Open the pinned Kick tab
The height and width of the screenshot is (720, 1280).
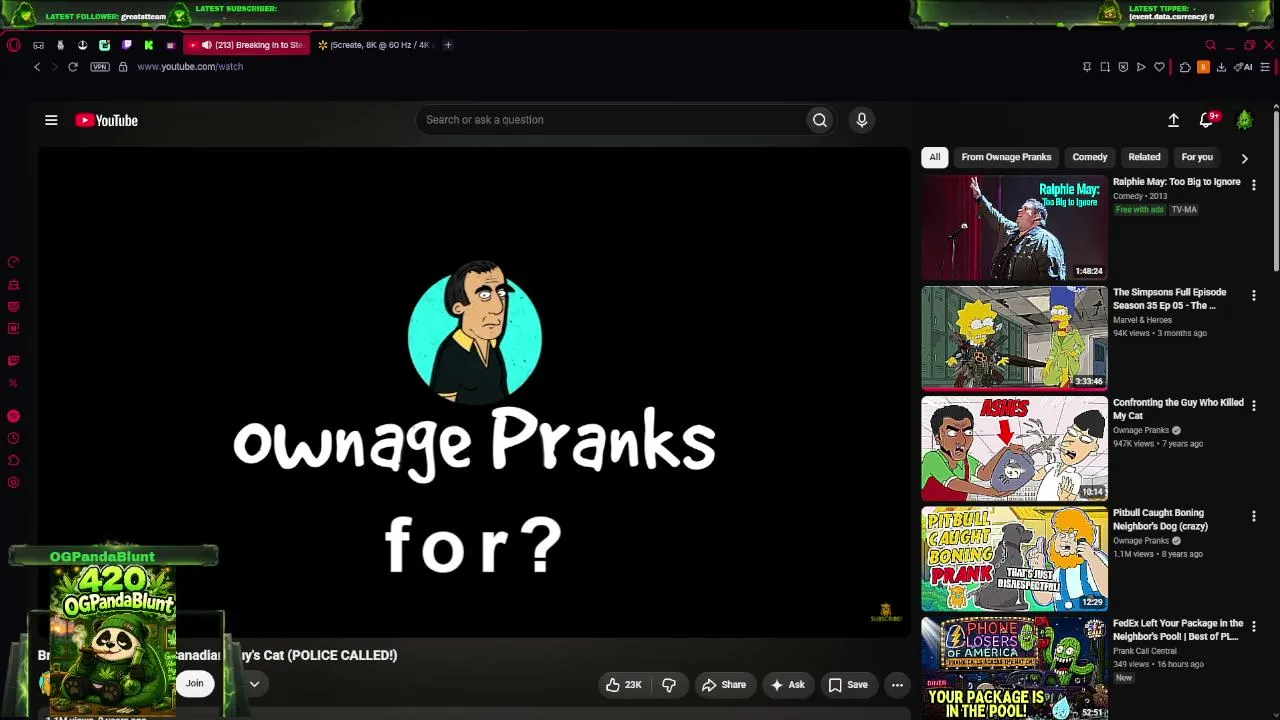(x=148, y=45)
